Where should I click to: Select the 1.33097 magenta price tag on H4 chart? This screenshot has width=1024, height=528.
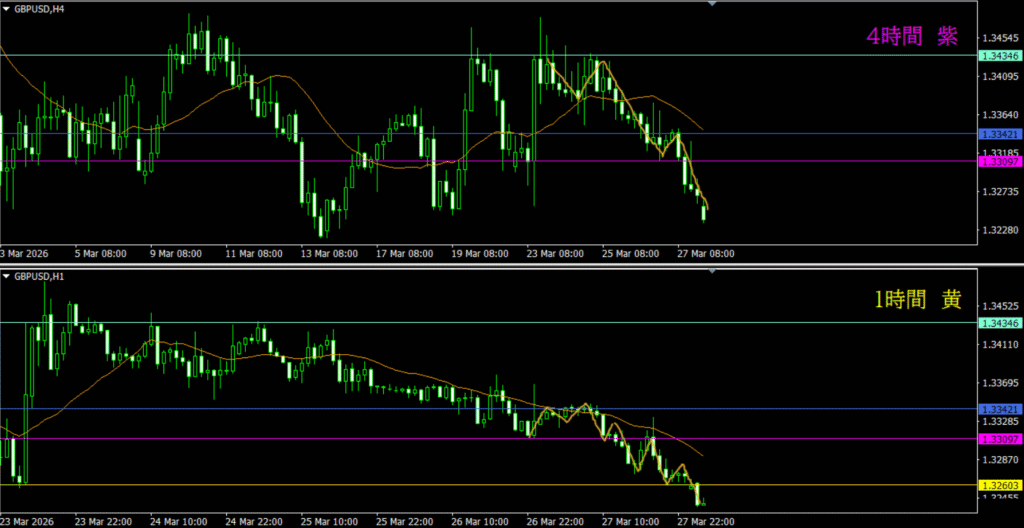coord(999,161)
